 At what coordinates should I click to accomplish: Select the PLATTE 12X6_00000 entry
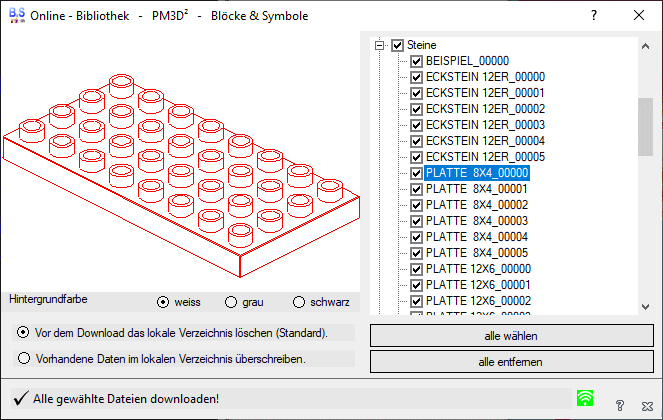[478, 269]
